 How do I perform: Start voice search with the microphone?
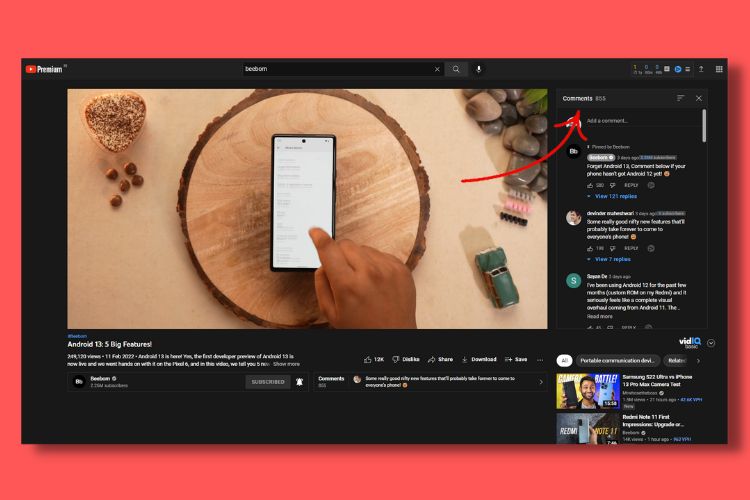[x=478, y=69]
